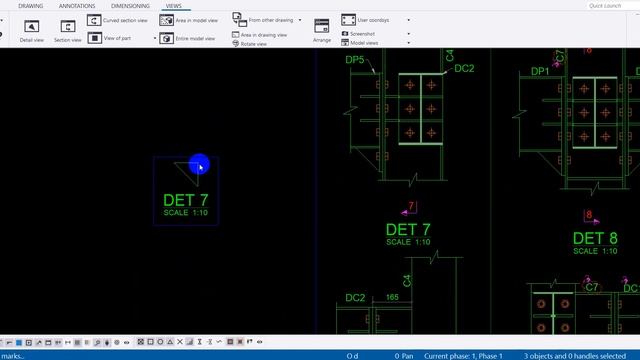Switch to the DRAWING ribbon tab

31,6
